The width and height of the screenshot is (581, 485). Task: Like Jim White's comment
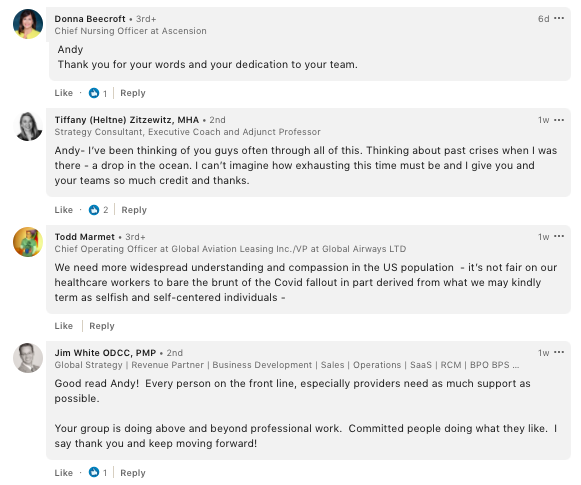tap(64, 473)
